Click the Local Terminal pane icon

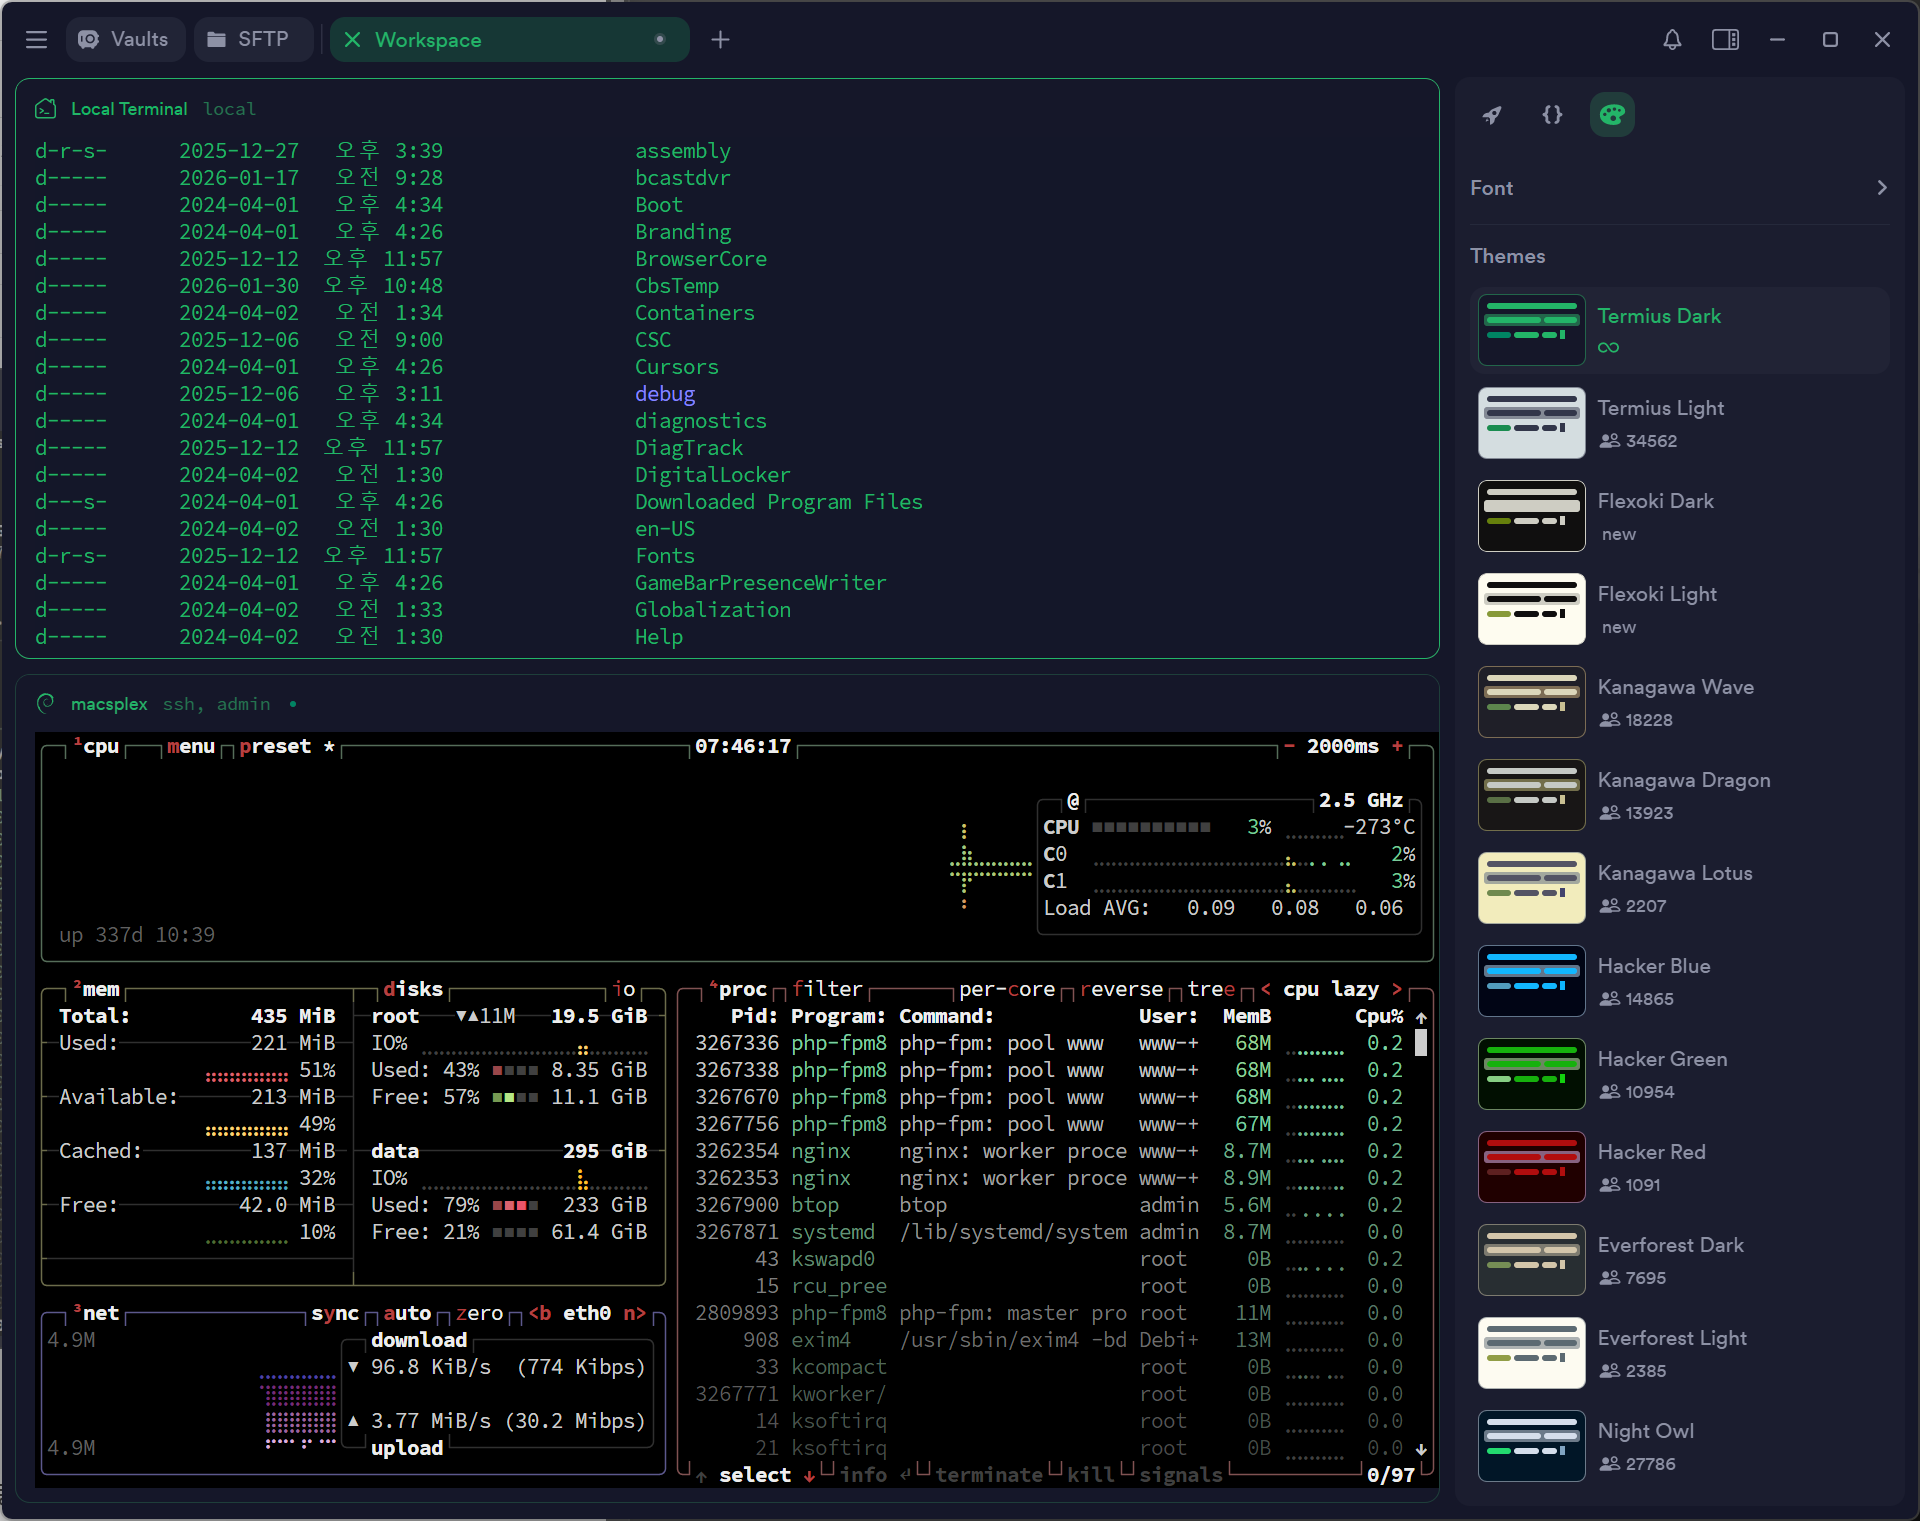46,109
